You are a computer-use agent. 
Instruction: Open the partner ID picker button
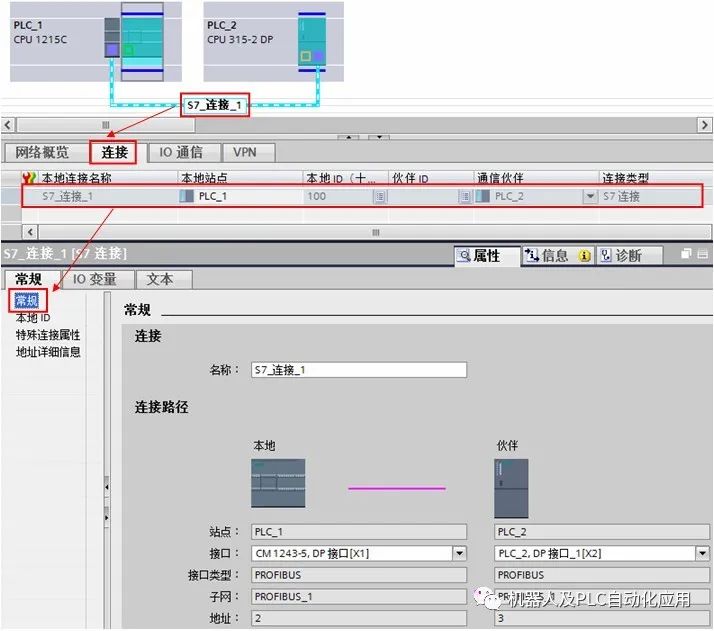465,197
